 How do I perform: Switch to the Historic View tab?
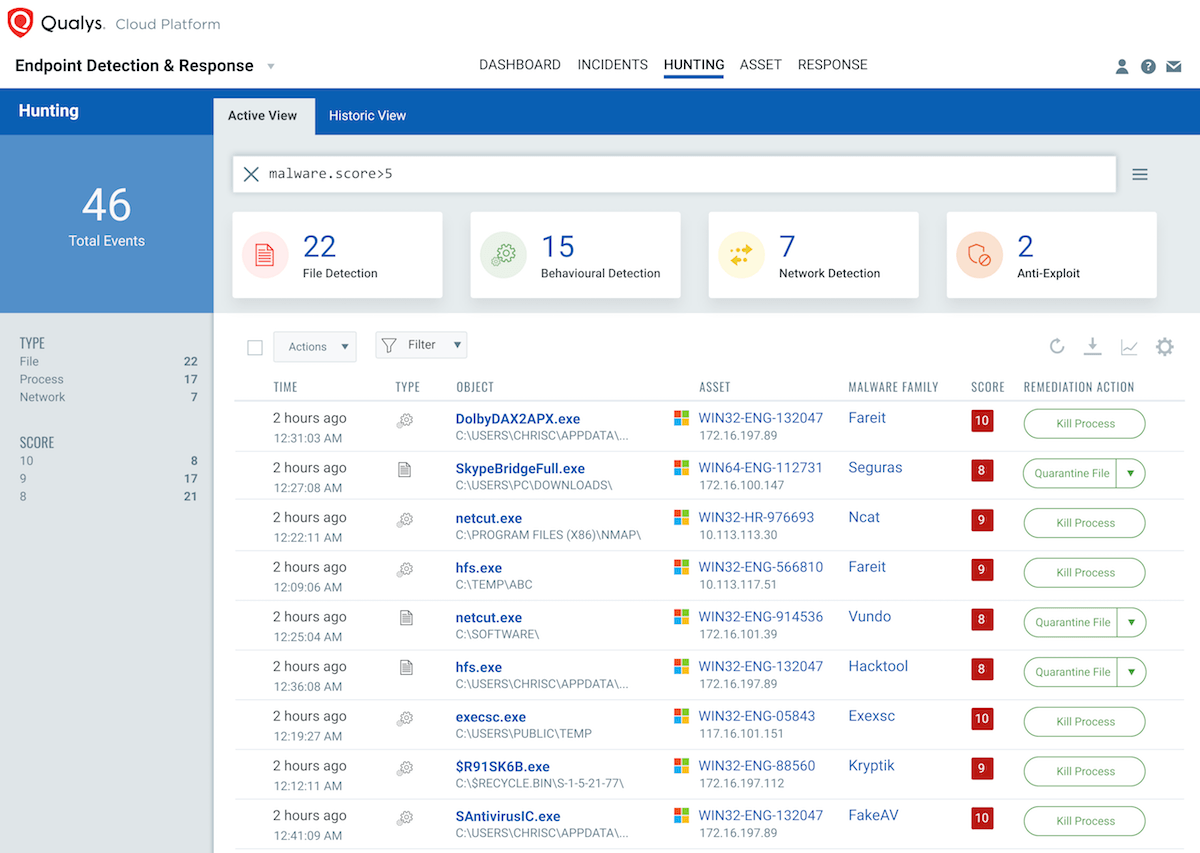pyautogui.click(x=367, y=116)
